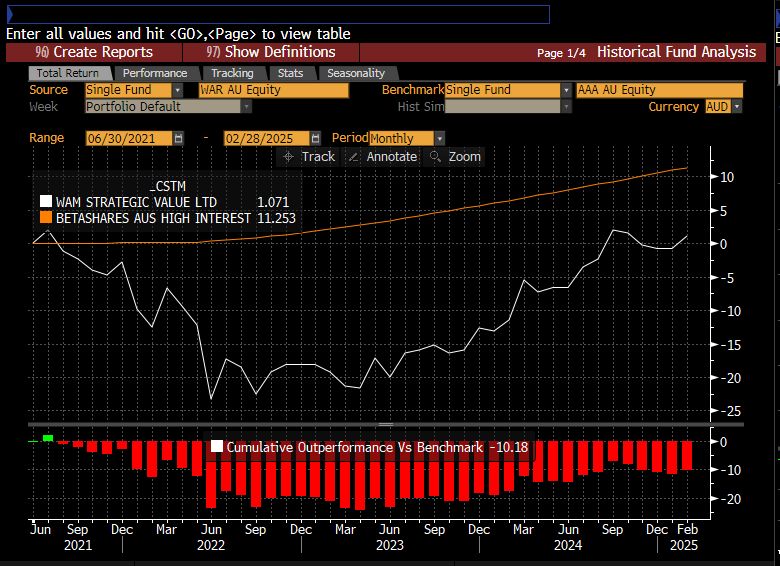Click the 11.253 Betashares legend value
The image size is (780, 566).
pos(276,218)
